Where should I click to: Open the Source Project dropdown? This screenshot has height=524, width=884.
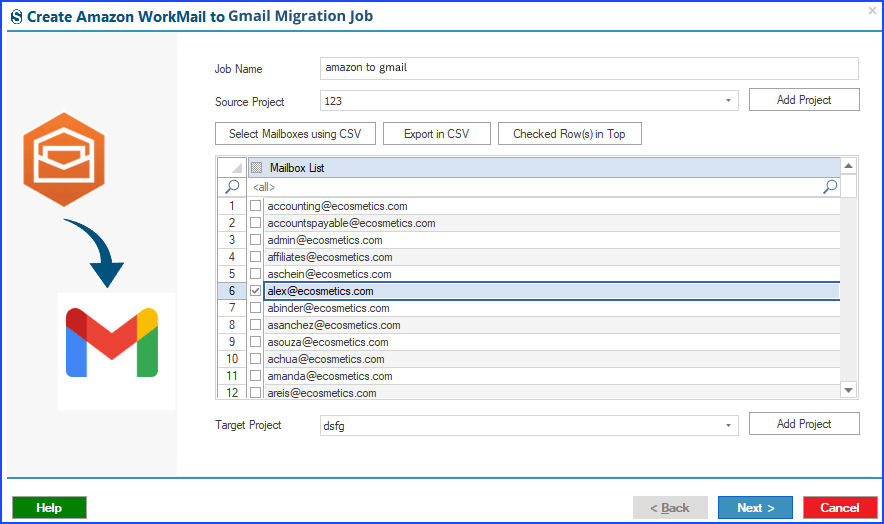point(728,101)
